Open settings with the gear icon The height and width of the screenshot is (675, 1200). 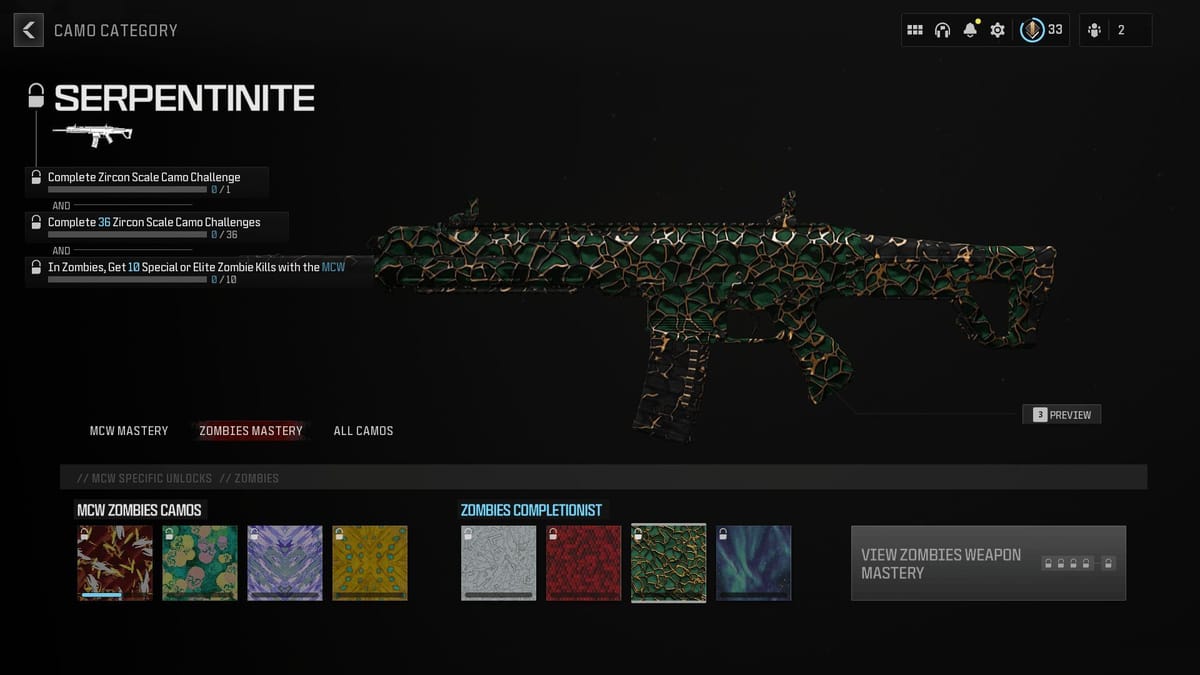pyautogui.click(x=996, y=30)
